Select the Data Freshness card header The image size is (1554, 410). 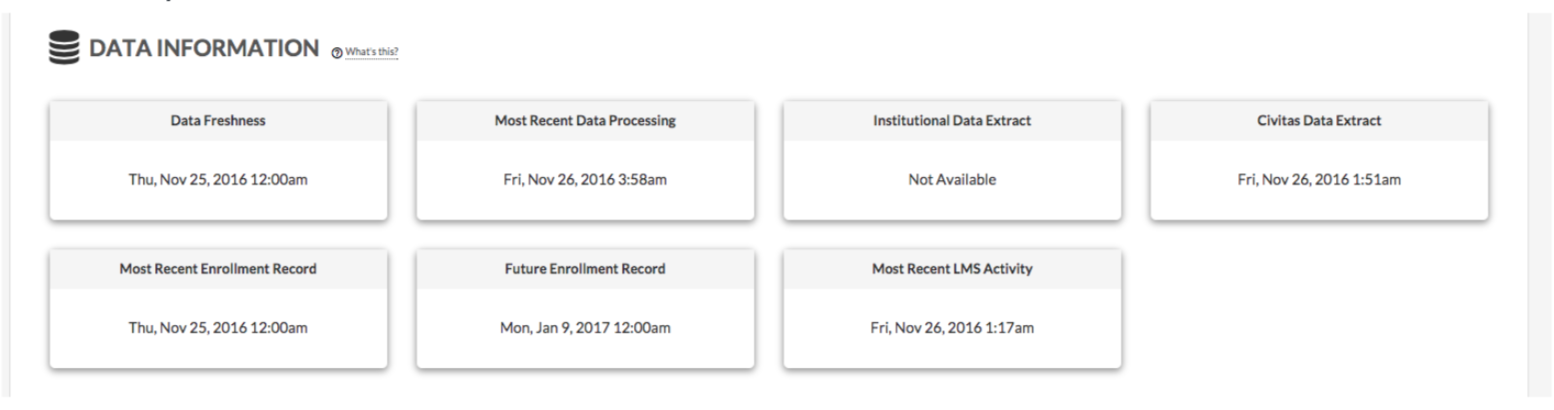(x=218, y=121)
